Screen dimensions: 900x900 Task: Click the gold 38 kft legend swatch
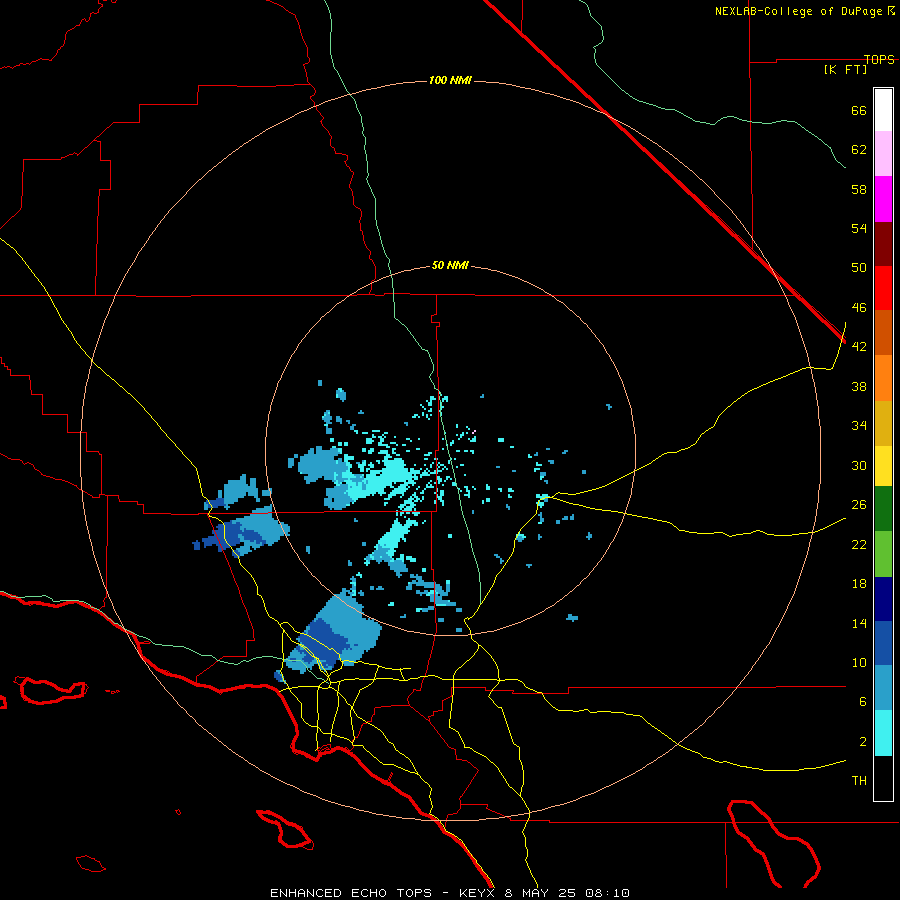point(883,423)
